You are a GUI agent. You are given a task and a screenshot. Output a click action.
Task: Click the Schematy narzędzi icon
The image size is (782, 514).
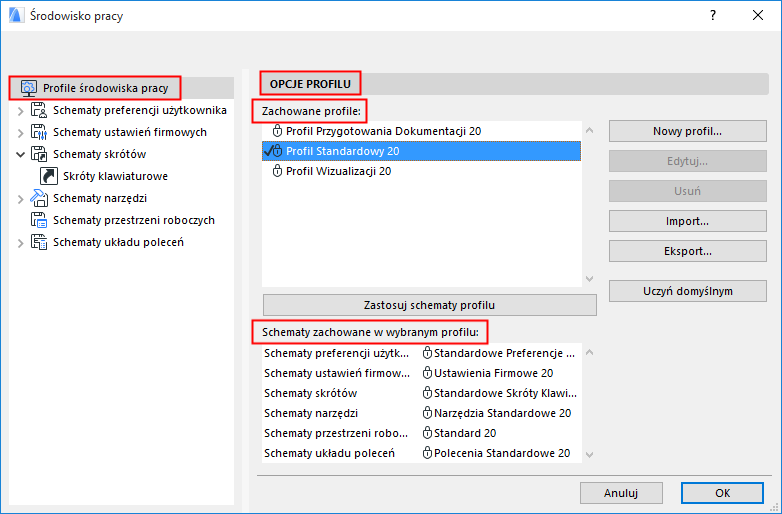click(x=39, y=198)
